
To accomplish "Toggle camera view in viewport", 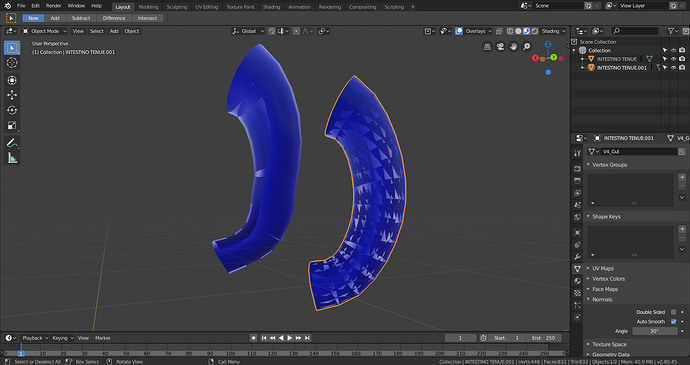I will pos(500,47).
